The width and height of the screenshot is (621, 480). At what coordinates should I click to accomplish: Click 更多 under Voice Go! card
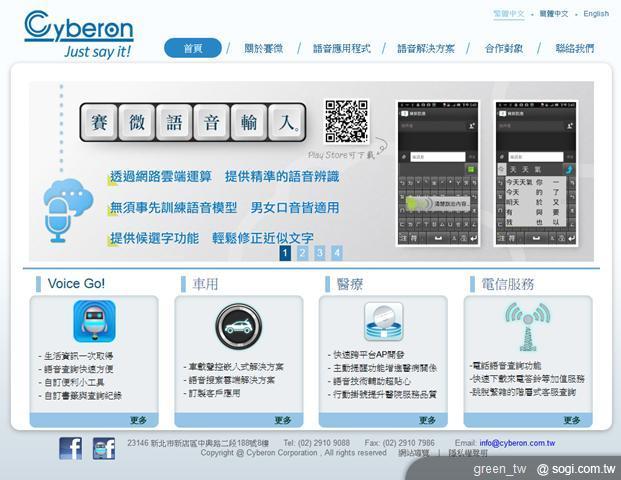pyautogui.click(x=139, y=420)
